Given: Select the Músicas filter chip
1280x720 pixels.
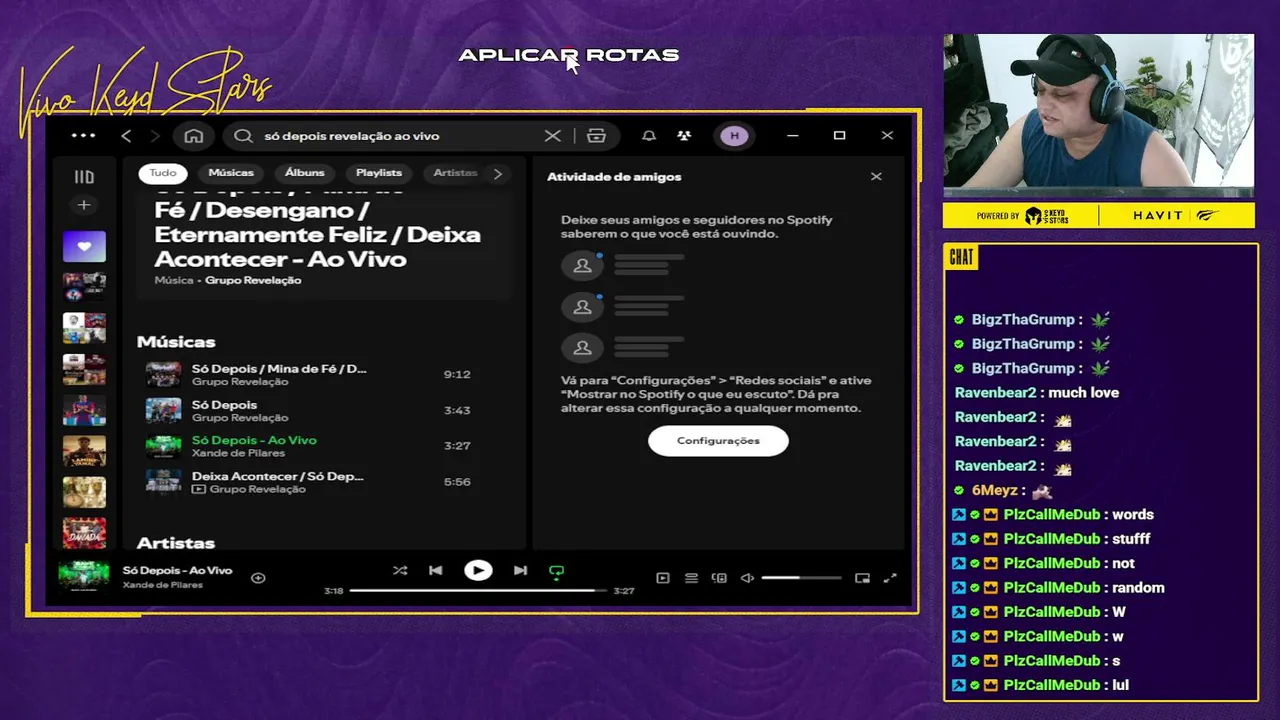Looking at the screenshot, I should point(231,173).
